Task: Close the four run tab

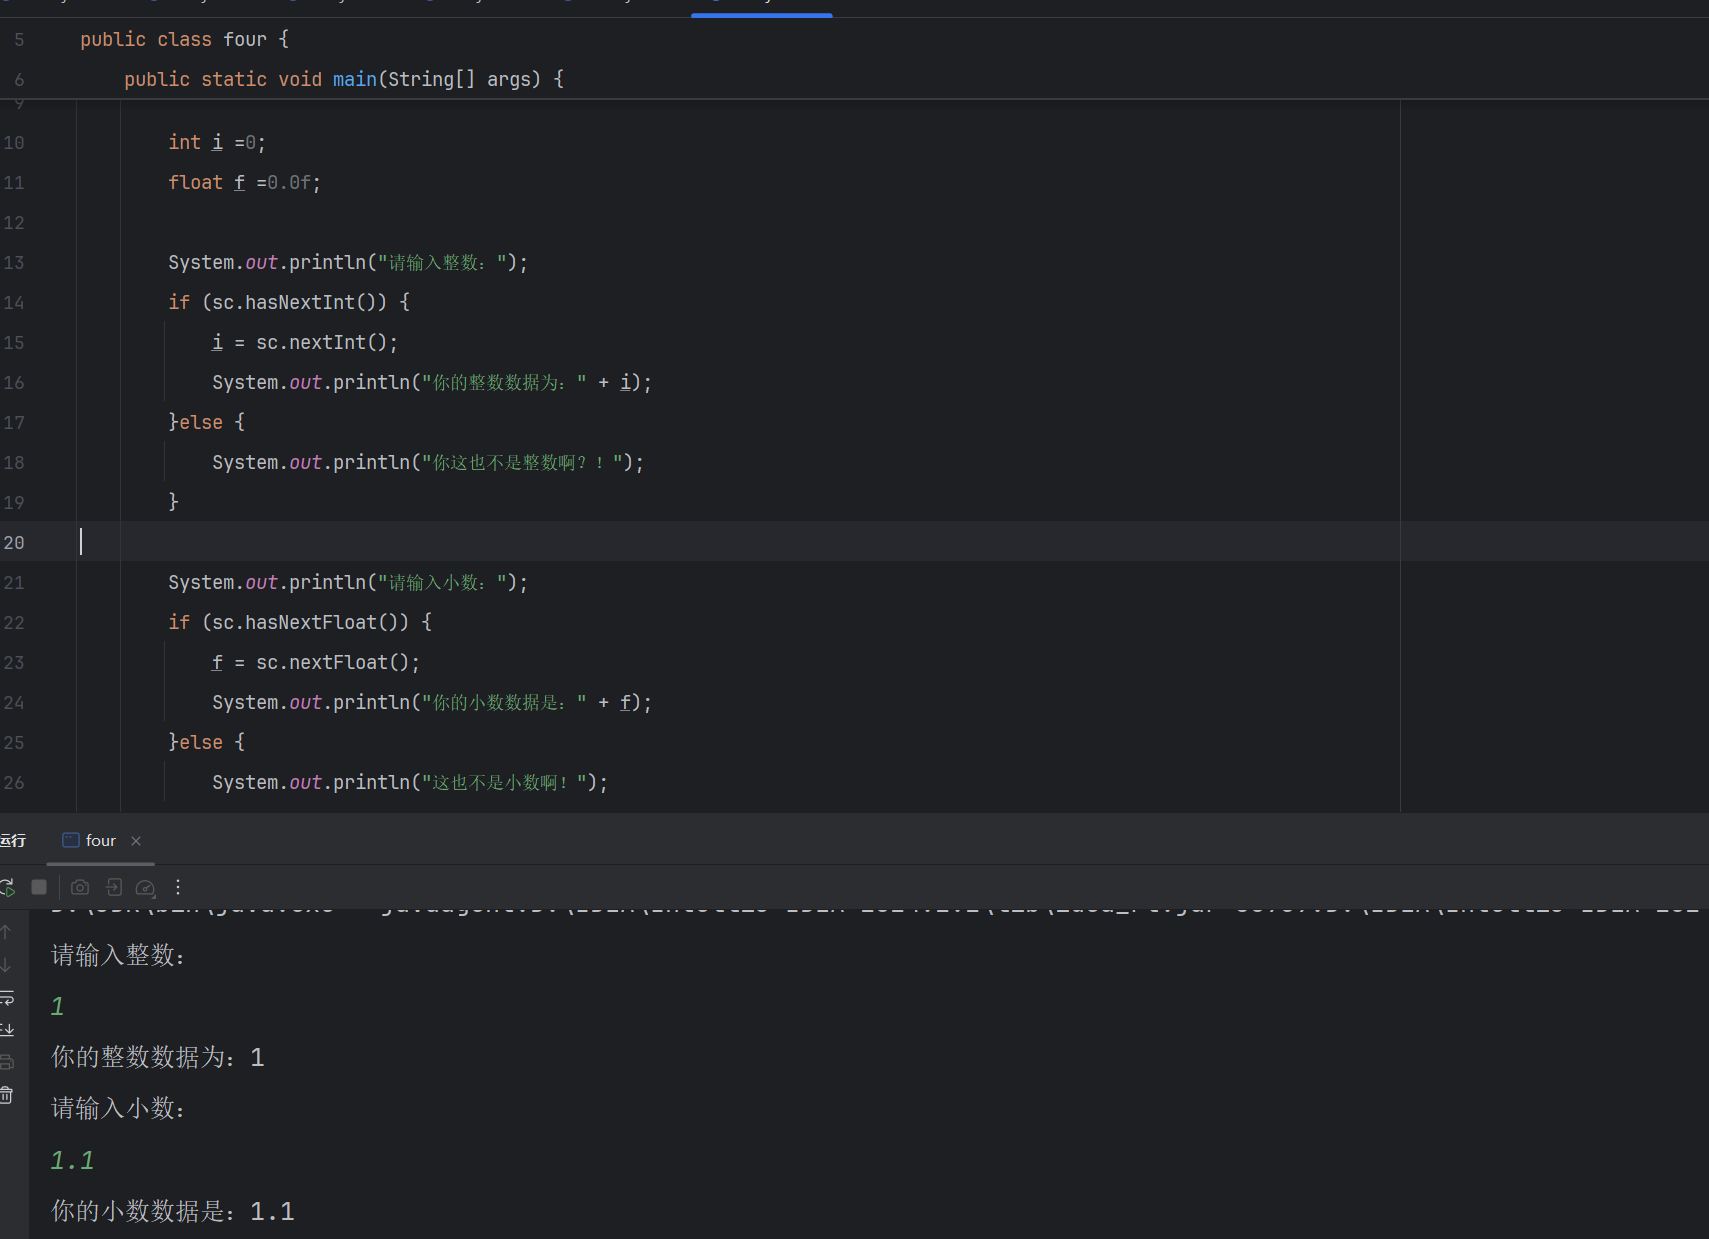Action: [x=136, y=841]
